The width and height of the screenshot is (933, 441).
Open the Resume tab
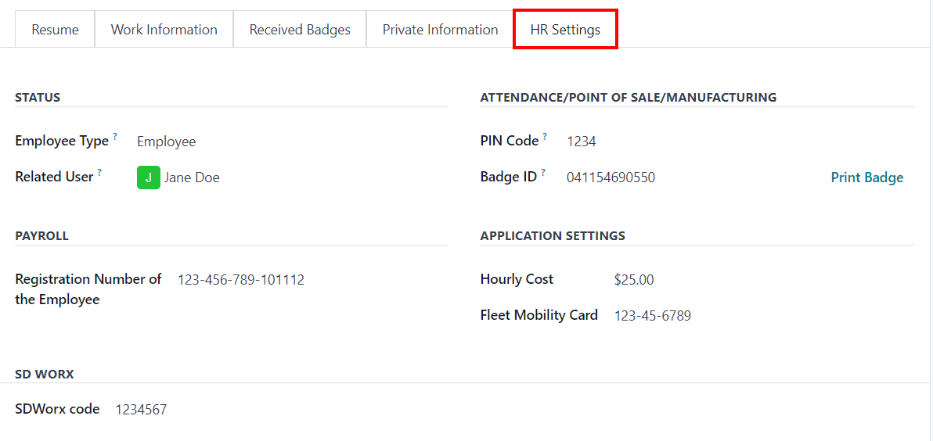click(55, 30)
